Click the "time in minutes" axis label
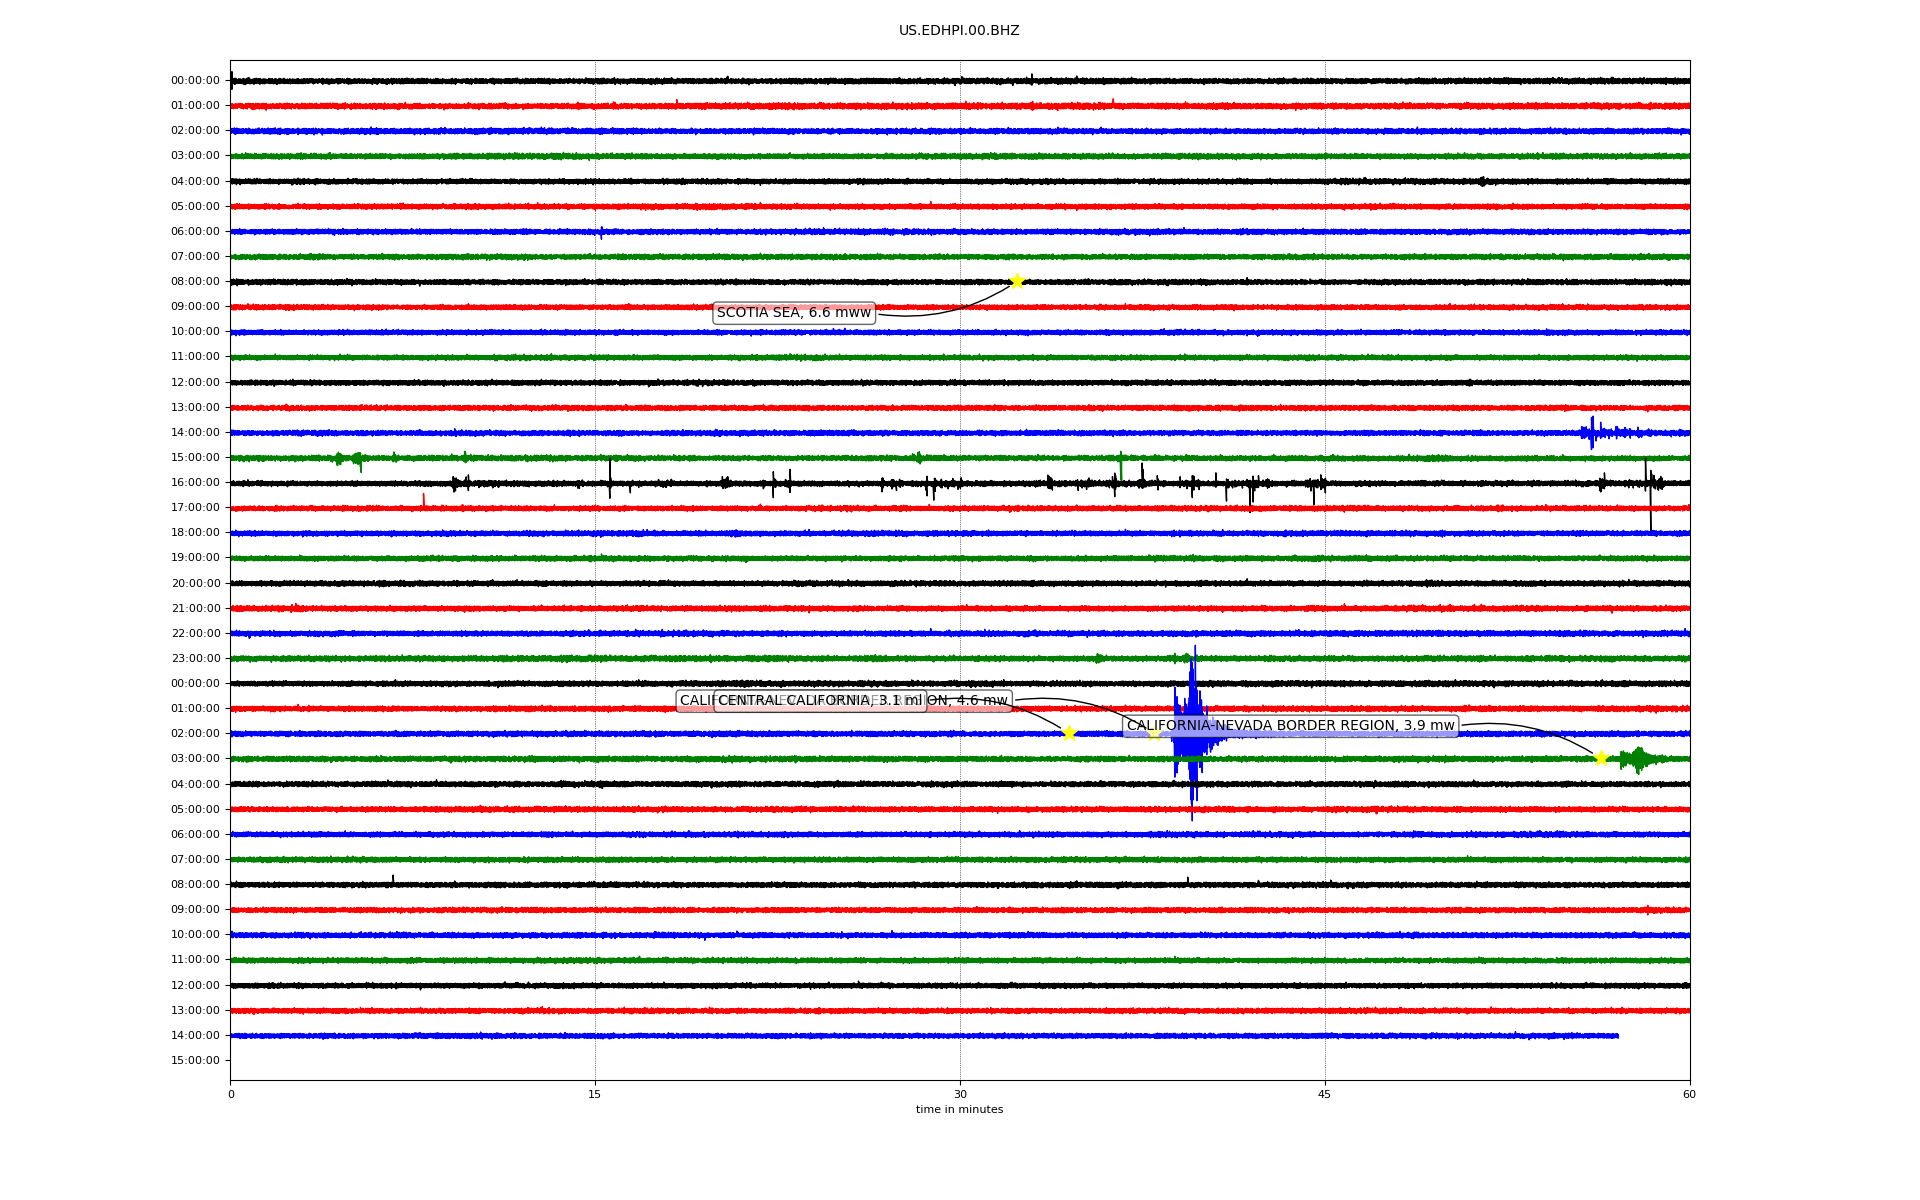This screenshot has height=1200, width=1920. [x=959, y=1109]
